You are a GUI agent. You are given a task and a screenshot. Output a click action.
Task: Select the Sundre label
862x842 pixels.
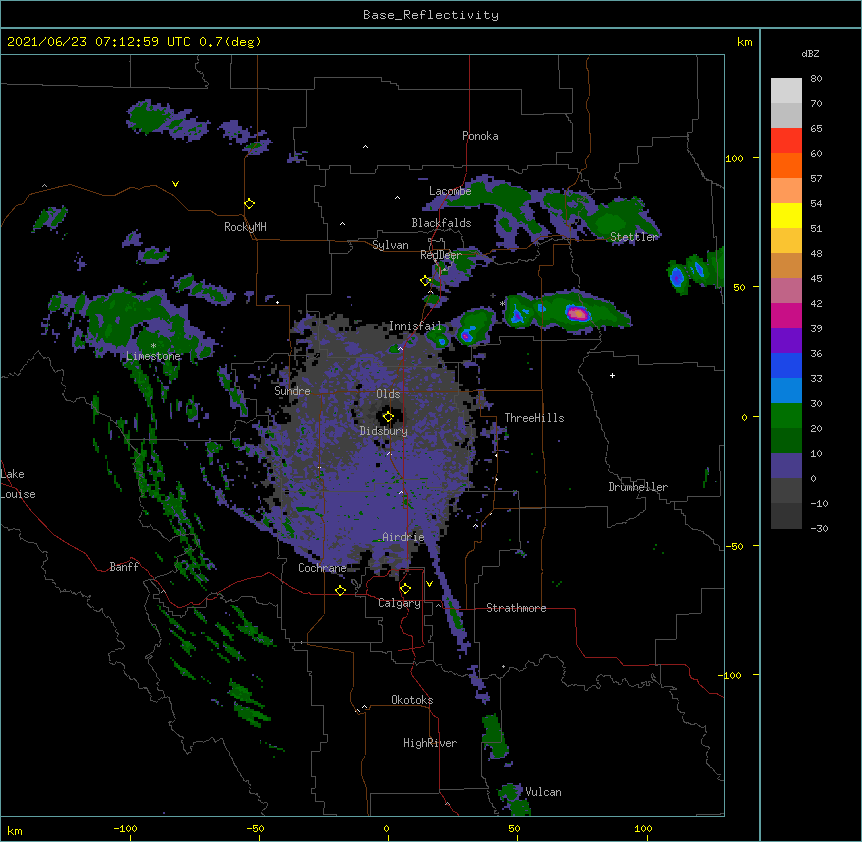tap(292, 391)
